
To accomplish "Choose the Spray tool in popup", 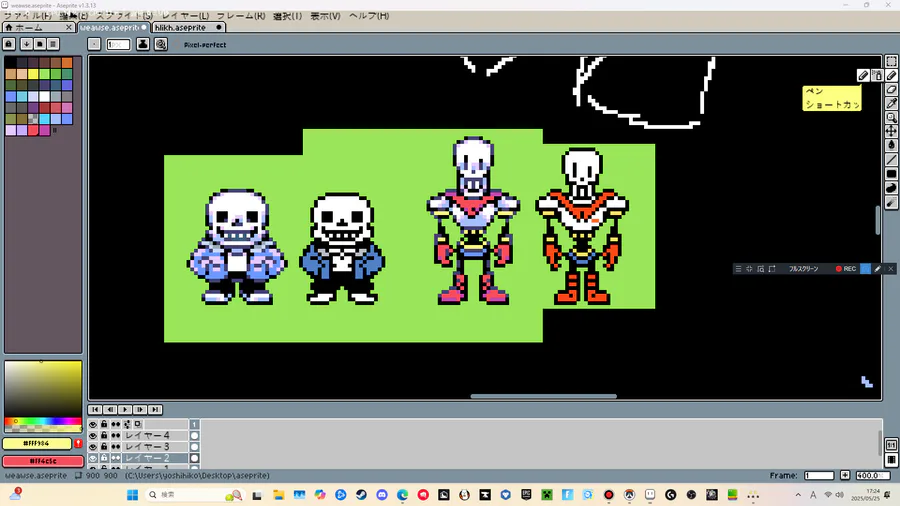I will [876, 75].
